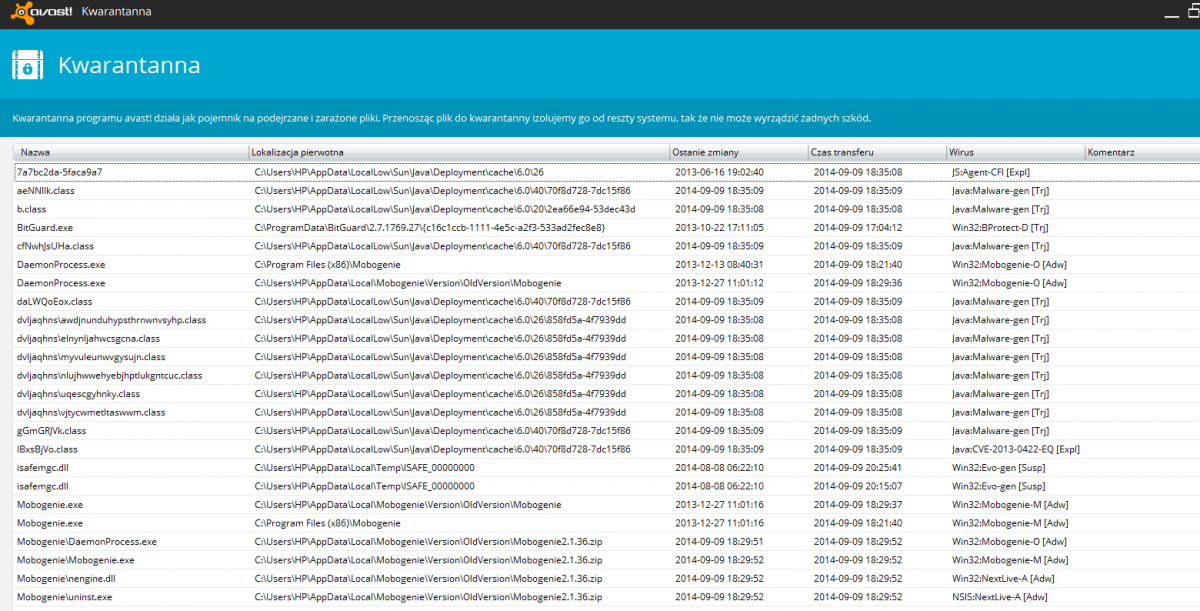Click the Win32:BProtect-D [Trj] virus cell
Screen dimensions: 1200x611
pos(1000,227)
